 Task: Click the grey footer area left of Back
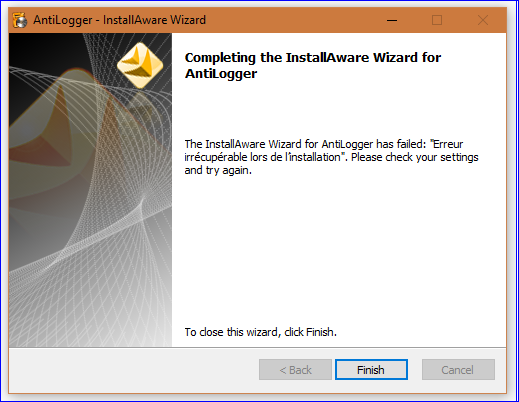(x=133, y=370)
